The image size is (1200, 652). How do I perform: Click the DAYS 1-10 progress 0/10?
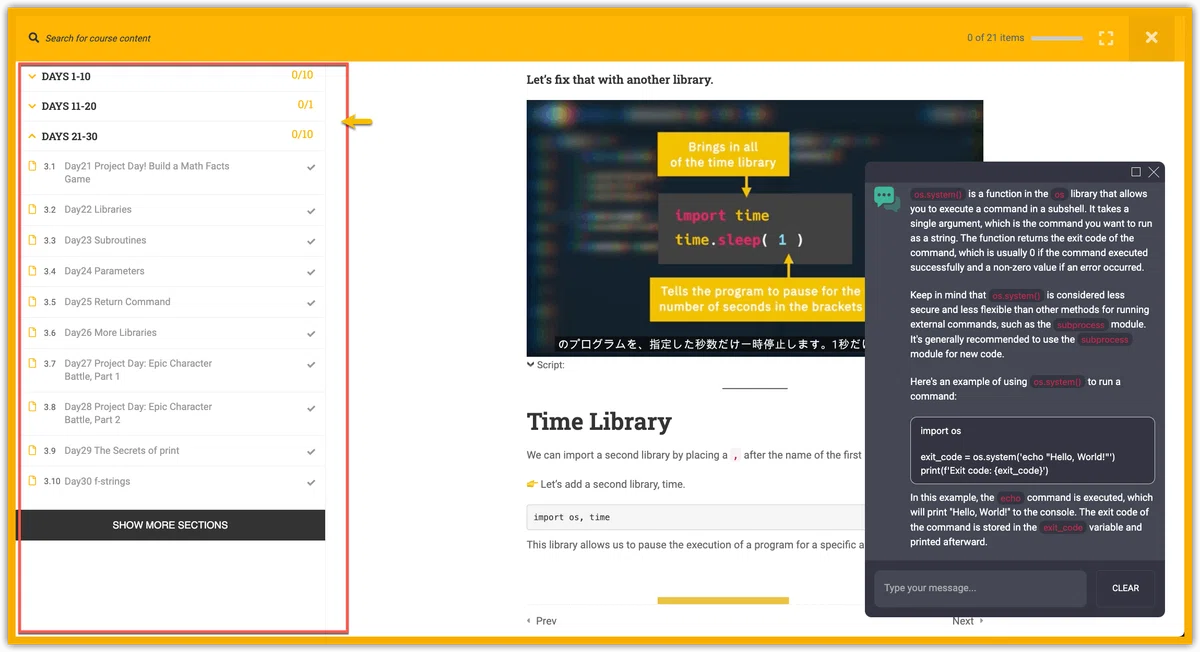pyautogui.click(x=302, y=75)
